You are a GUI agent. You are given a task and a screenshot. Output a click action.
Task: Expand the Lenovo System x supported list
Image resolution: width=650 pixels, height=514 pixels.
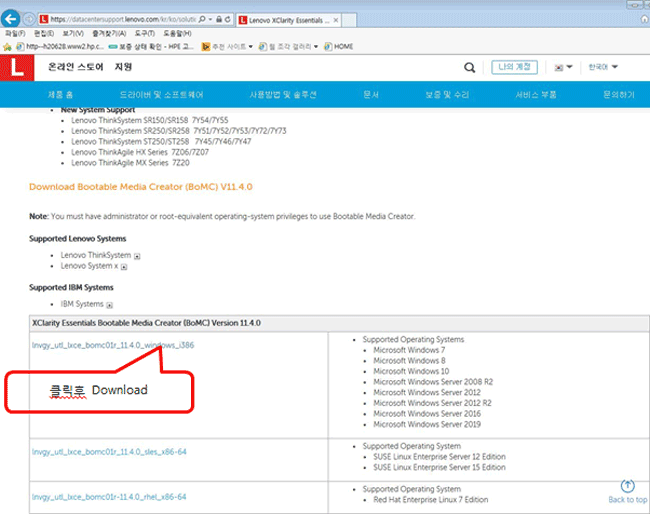124,267
